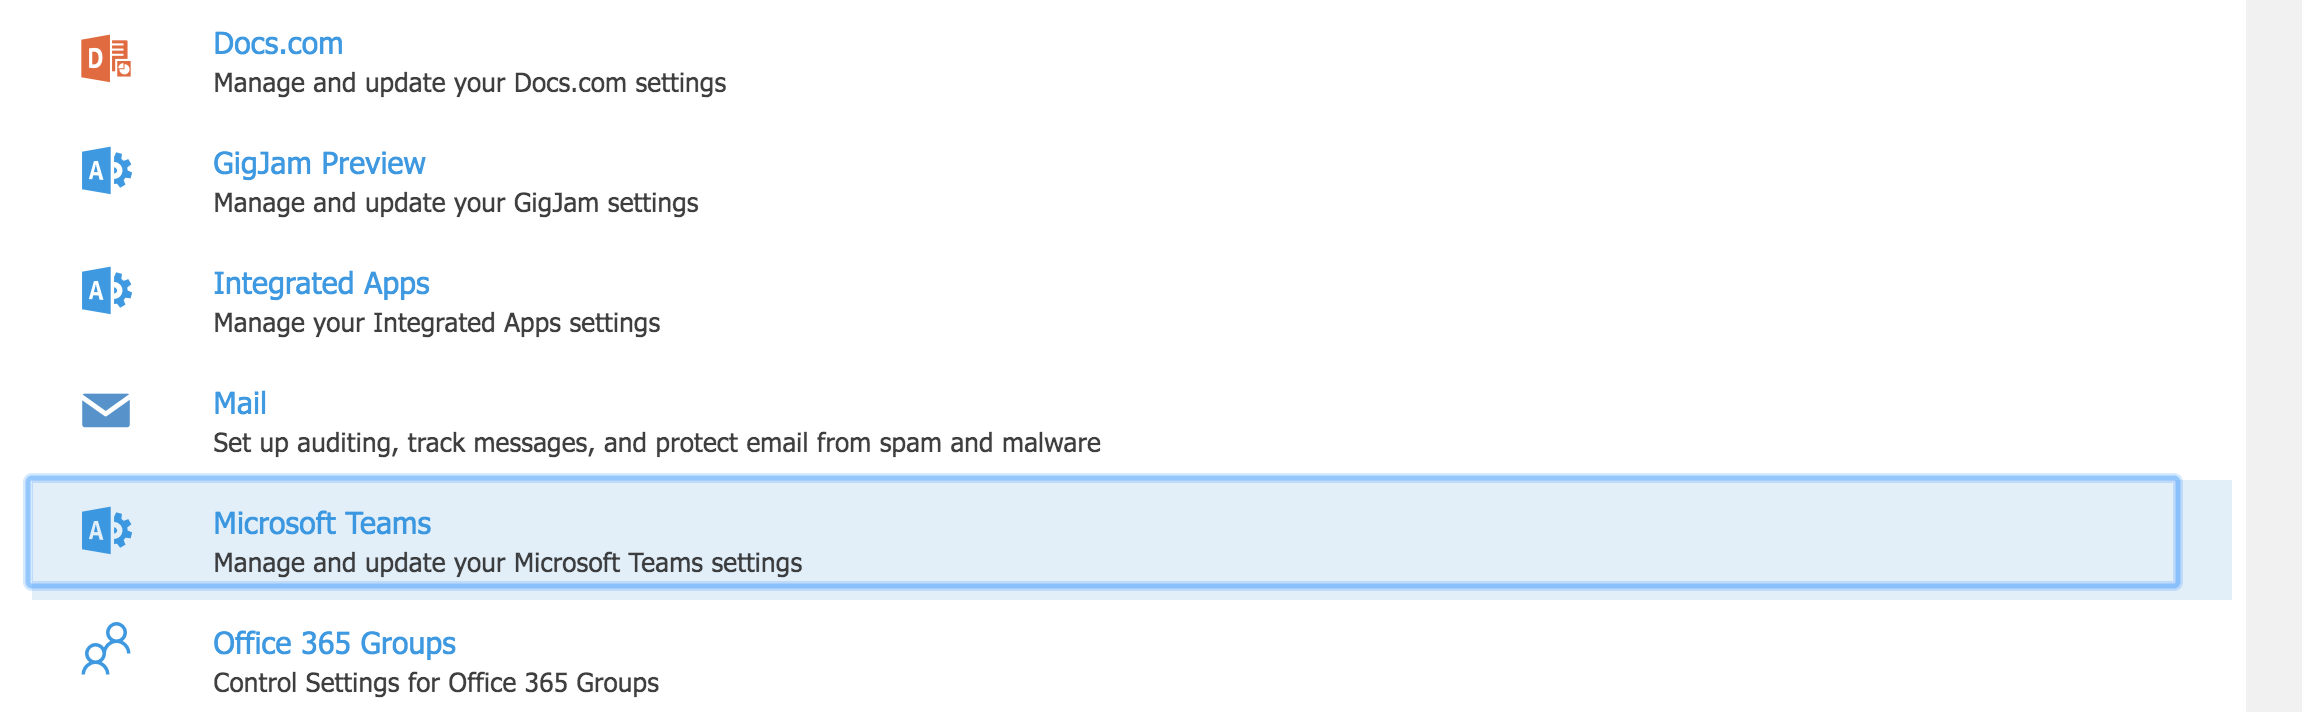
Task: Select 'Manage and update your Microsoft Teams settings' text
Action: pyautogui.click(x=508, y=563)
